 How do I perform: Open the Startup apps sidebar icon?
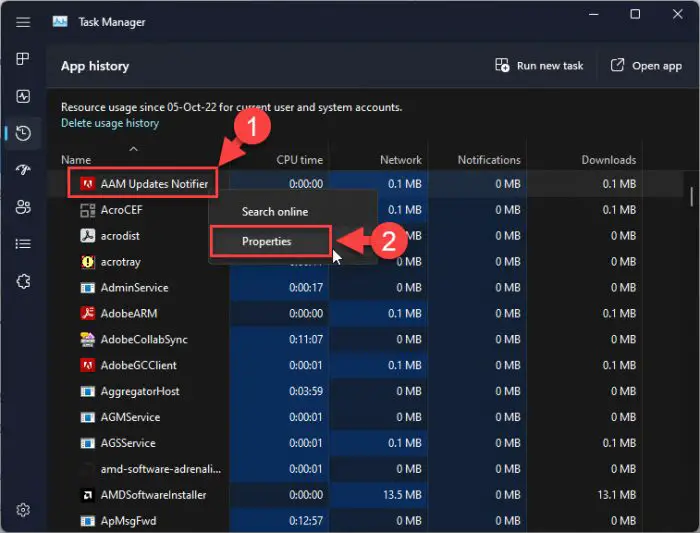coord(23,169)
